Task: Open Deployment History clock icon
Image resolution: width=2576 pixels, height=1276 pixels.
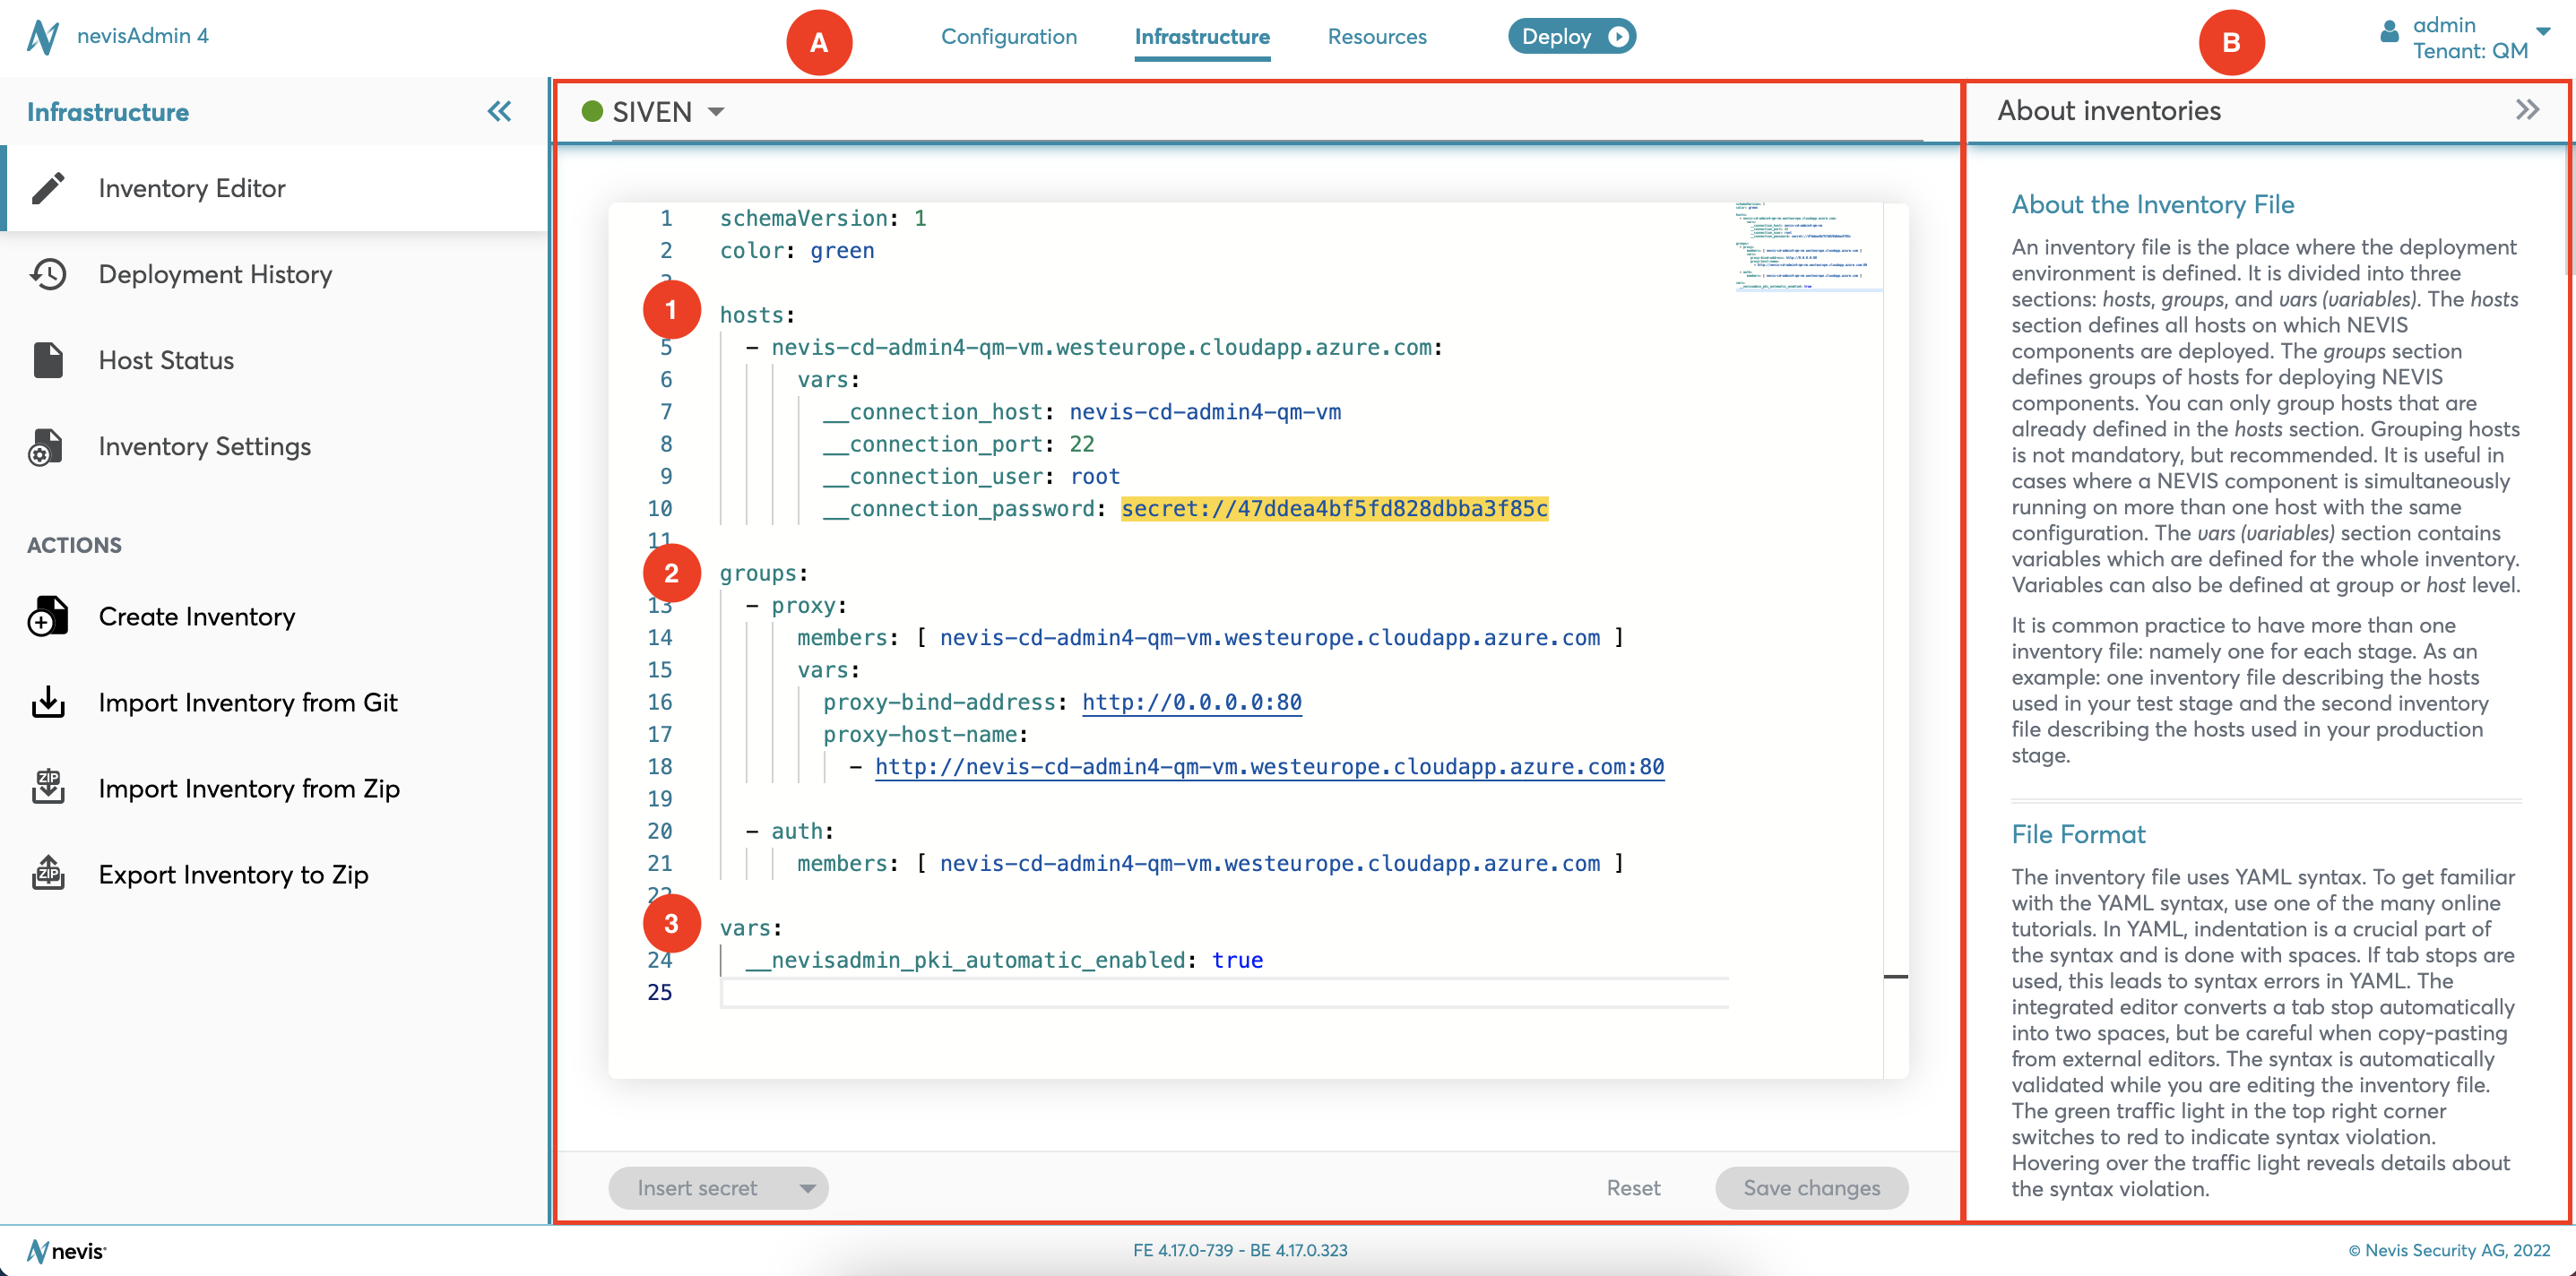Action: (48, 274)
